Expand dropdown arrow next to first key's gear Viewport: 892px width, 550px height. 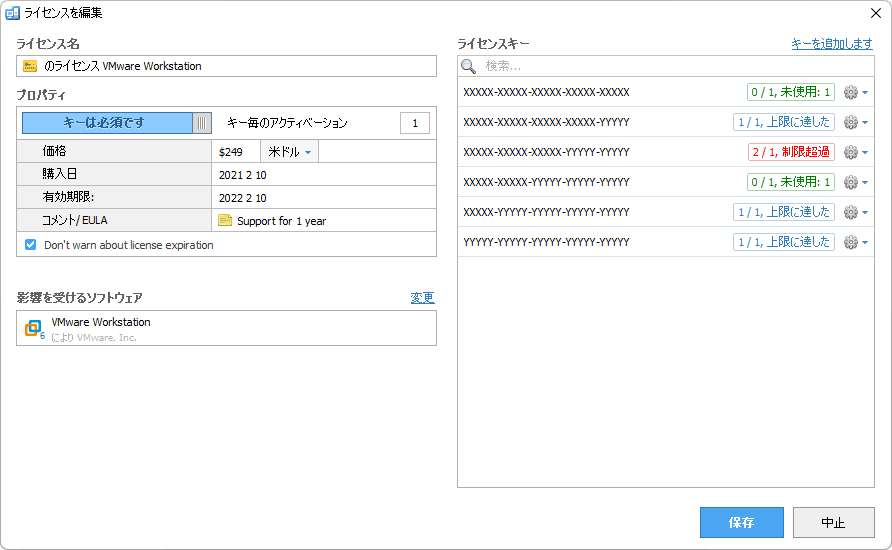click(865, 92)
